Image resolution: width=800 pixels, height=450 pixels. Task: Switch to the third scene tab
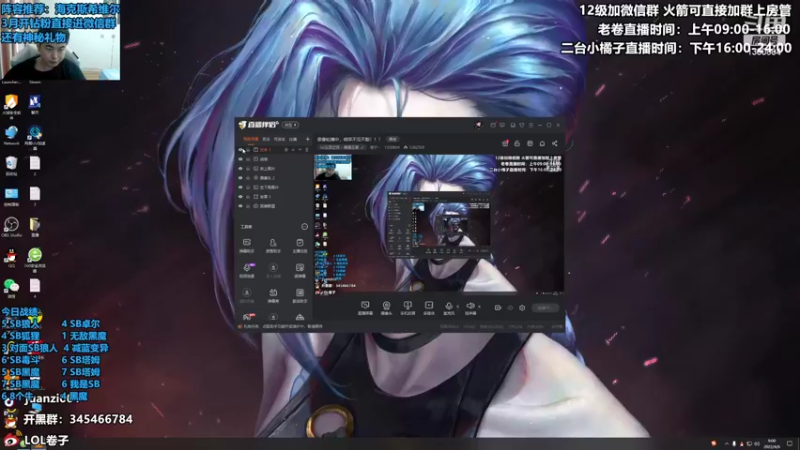coord(280,139)
